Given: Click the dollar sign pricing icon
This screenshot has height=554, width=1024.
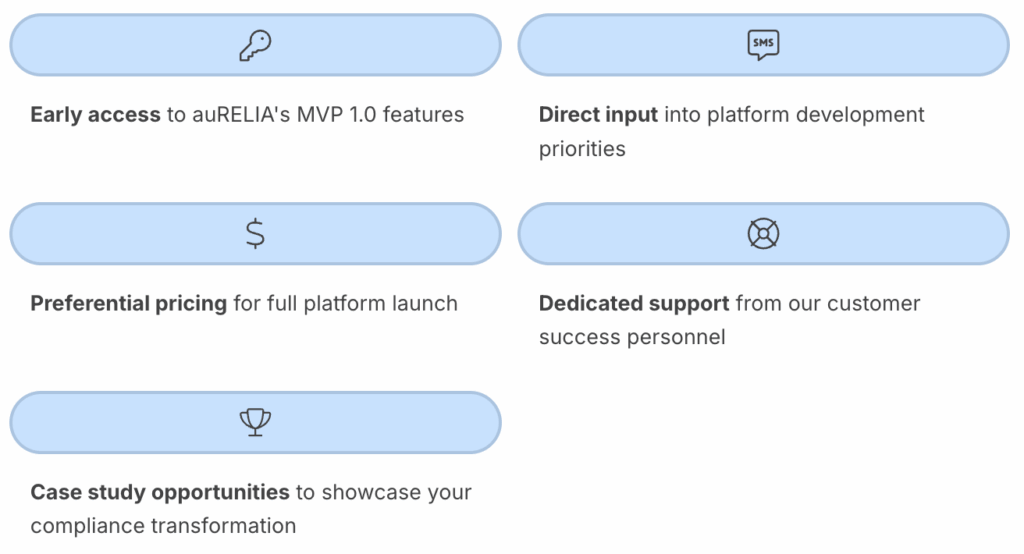Looking at the screenshot, I should point(255,233).
